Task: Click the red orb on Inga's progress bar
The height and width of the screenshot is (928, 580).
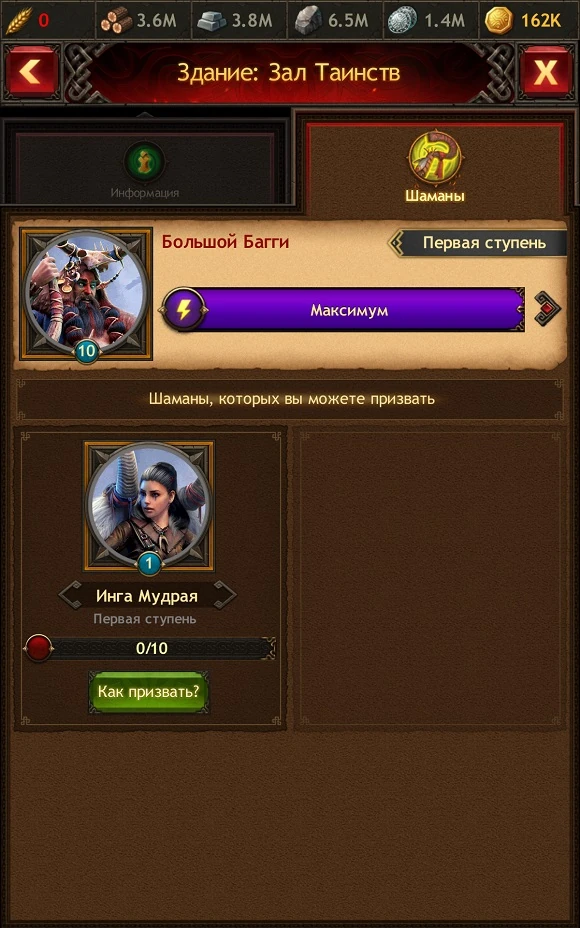Action: point(38,648)
